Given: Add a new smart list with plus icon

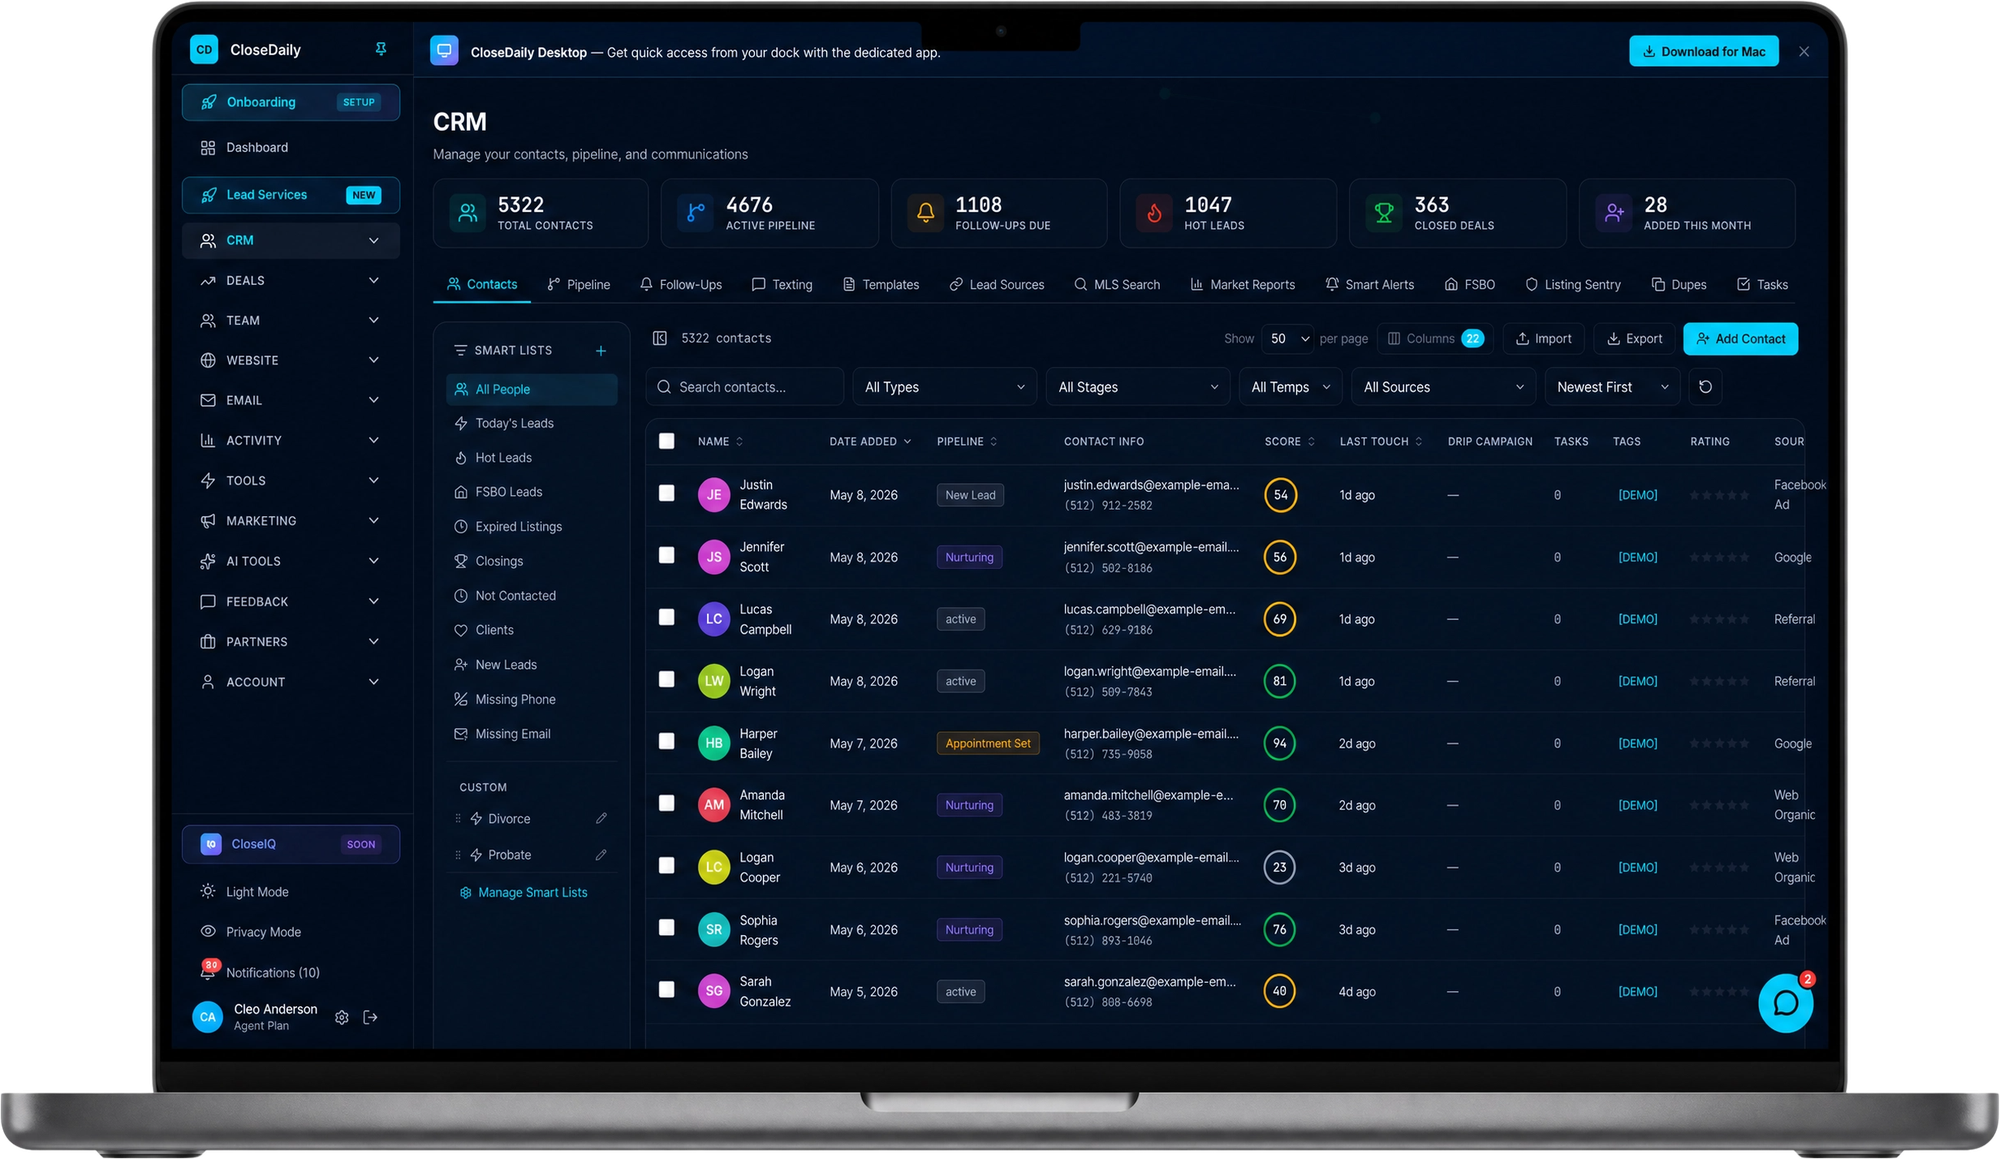Looking at the screenshot, I should (x=601, y=350).
